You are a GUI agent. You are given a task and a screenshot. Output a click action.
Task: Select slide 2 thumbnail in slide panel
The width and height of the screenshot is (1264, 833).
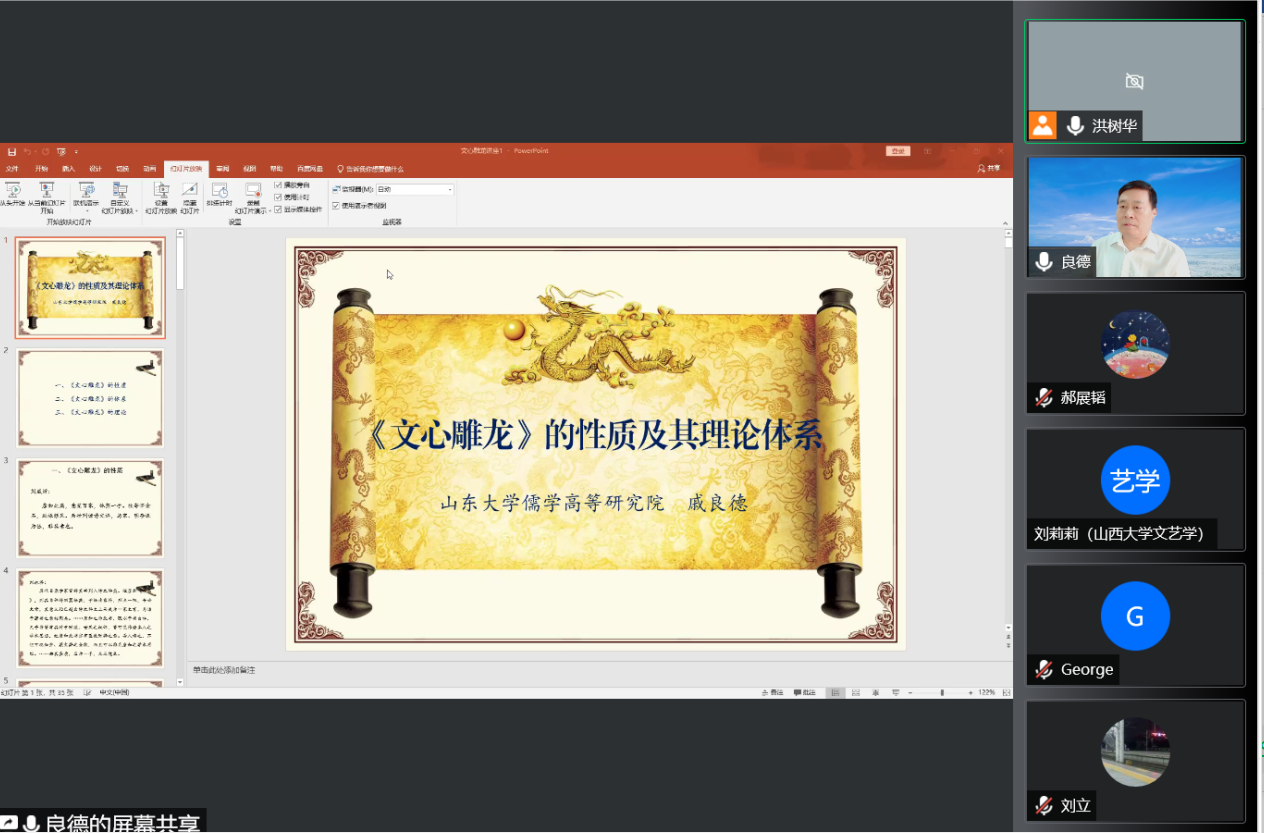(91, 397)
